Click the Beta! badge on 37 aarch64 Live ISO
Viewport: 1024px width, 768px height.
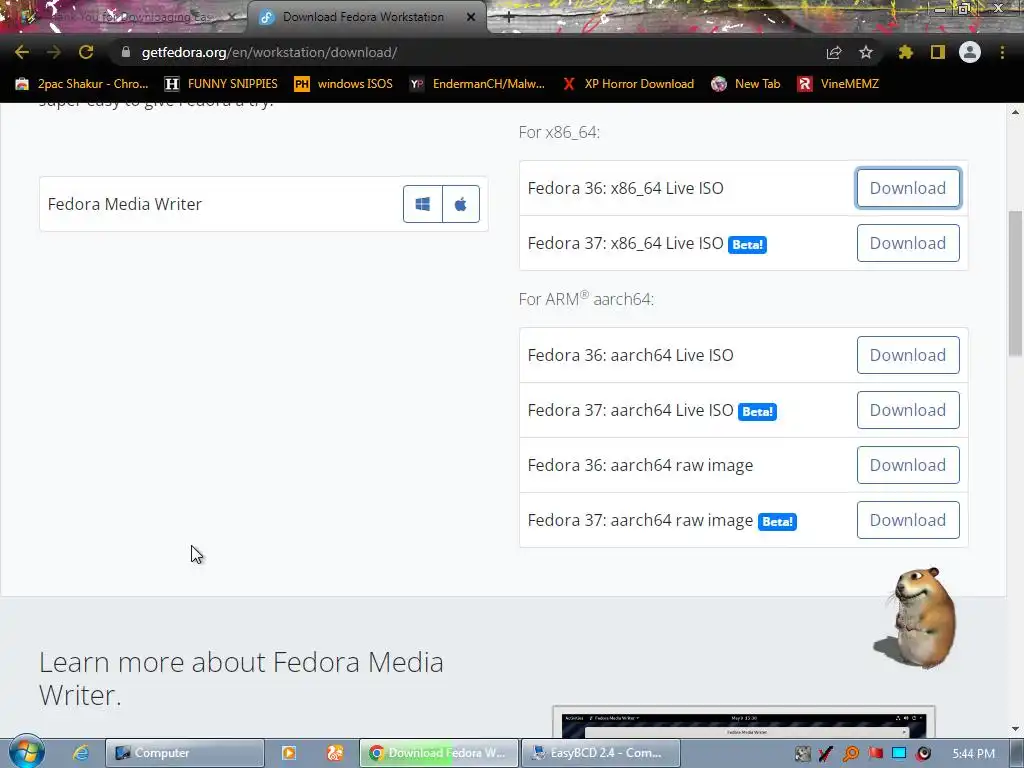point(757,411)
